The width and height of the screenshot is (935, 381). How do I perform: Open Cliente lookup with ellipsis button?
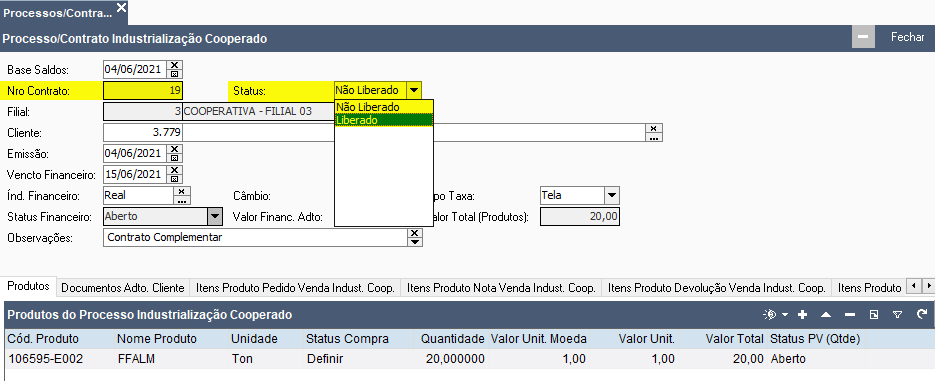pyautogui.click(x=654, y=137)
